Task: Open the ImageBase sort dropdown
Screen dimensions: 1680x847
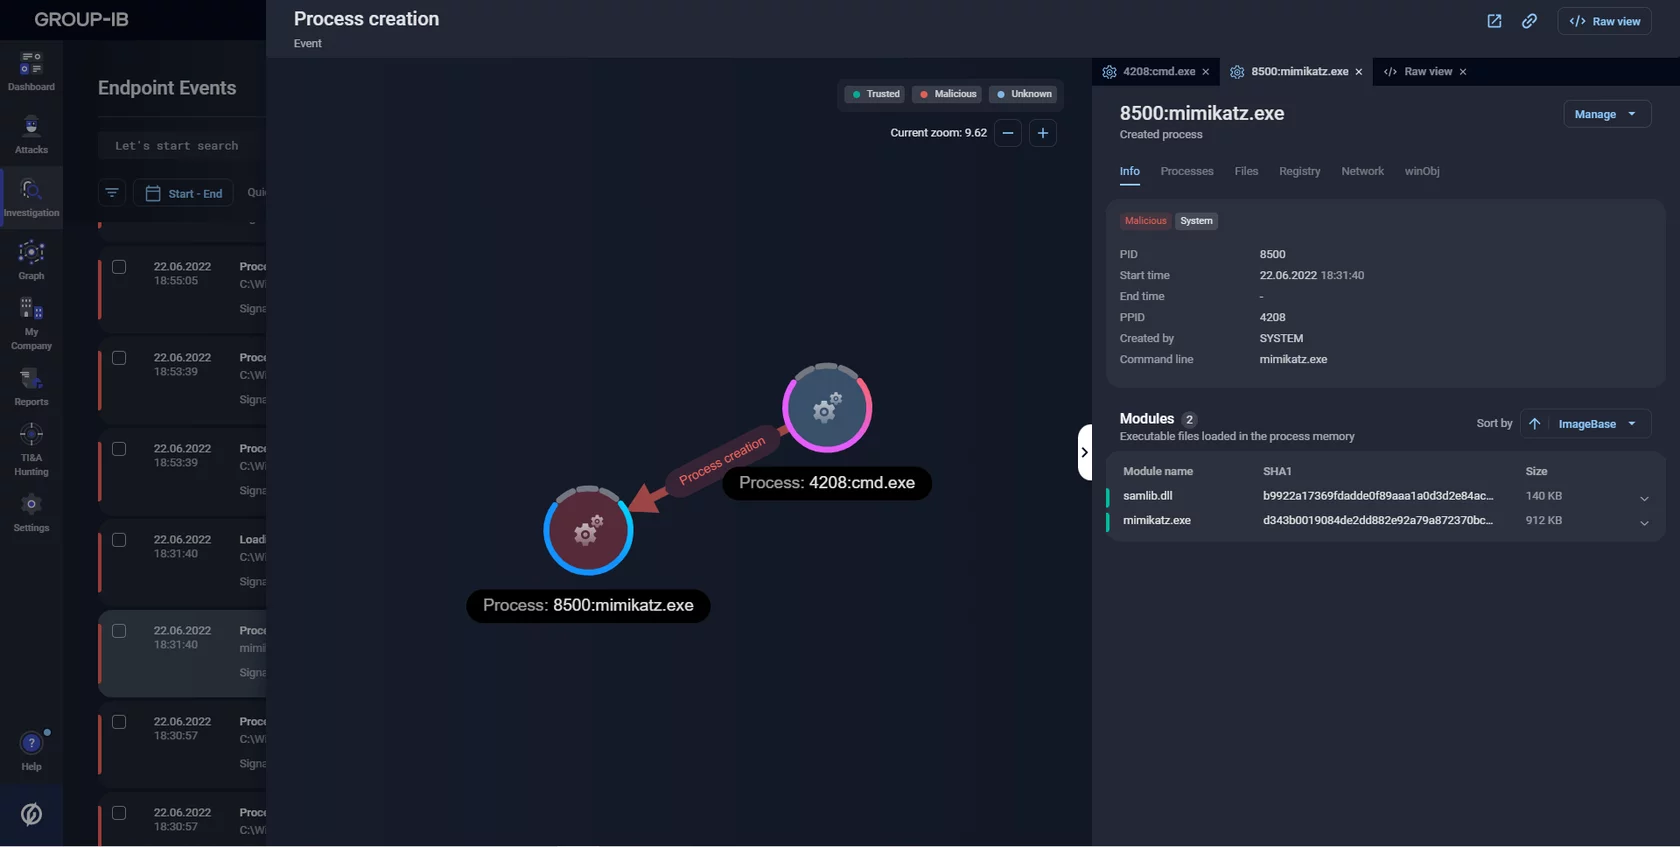Action: (1597, 424)
